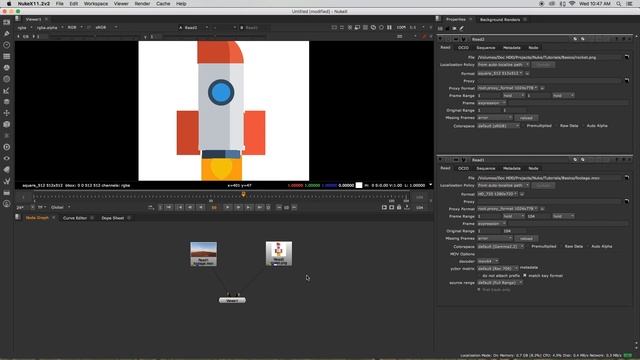Open the Image nodes toolbar menu icon

tap(7, 22)
